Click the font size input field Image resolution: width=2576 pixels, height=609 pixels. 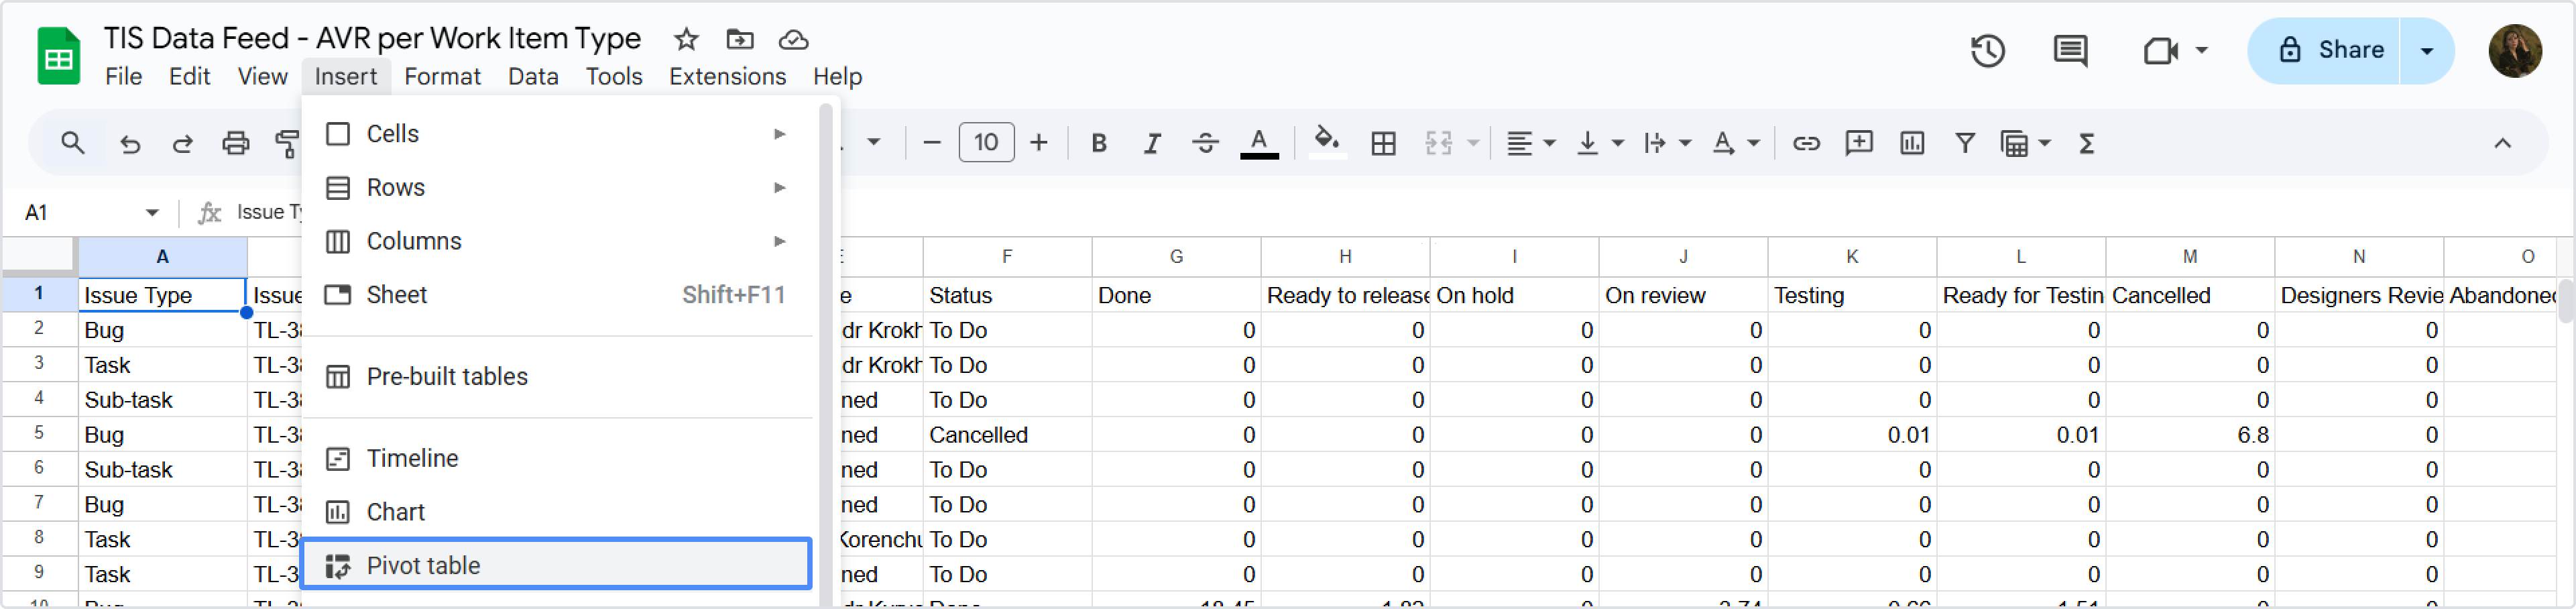[x=986, y=144]
